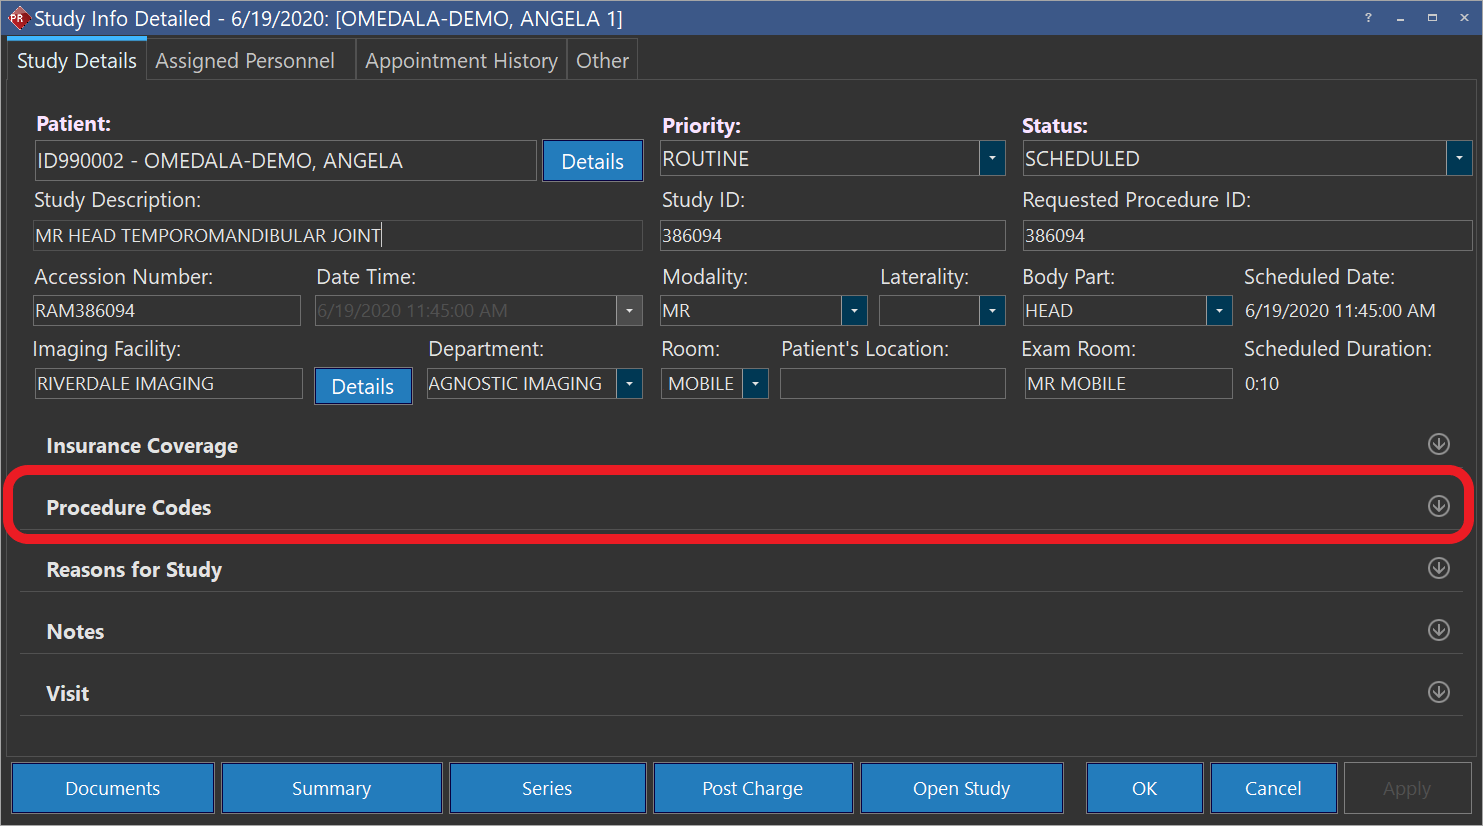
Task: Click the Post Charge button
Action: 752,789
